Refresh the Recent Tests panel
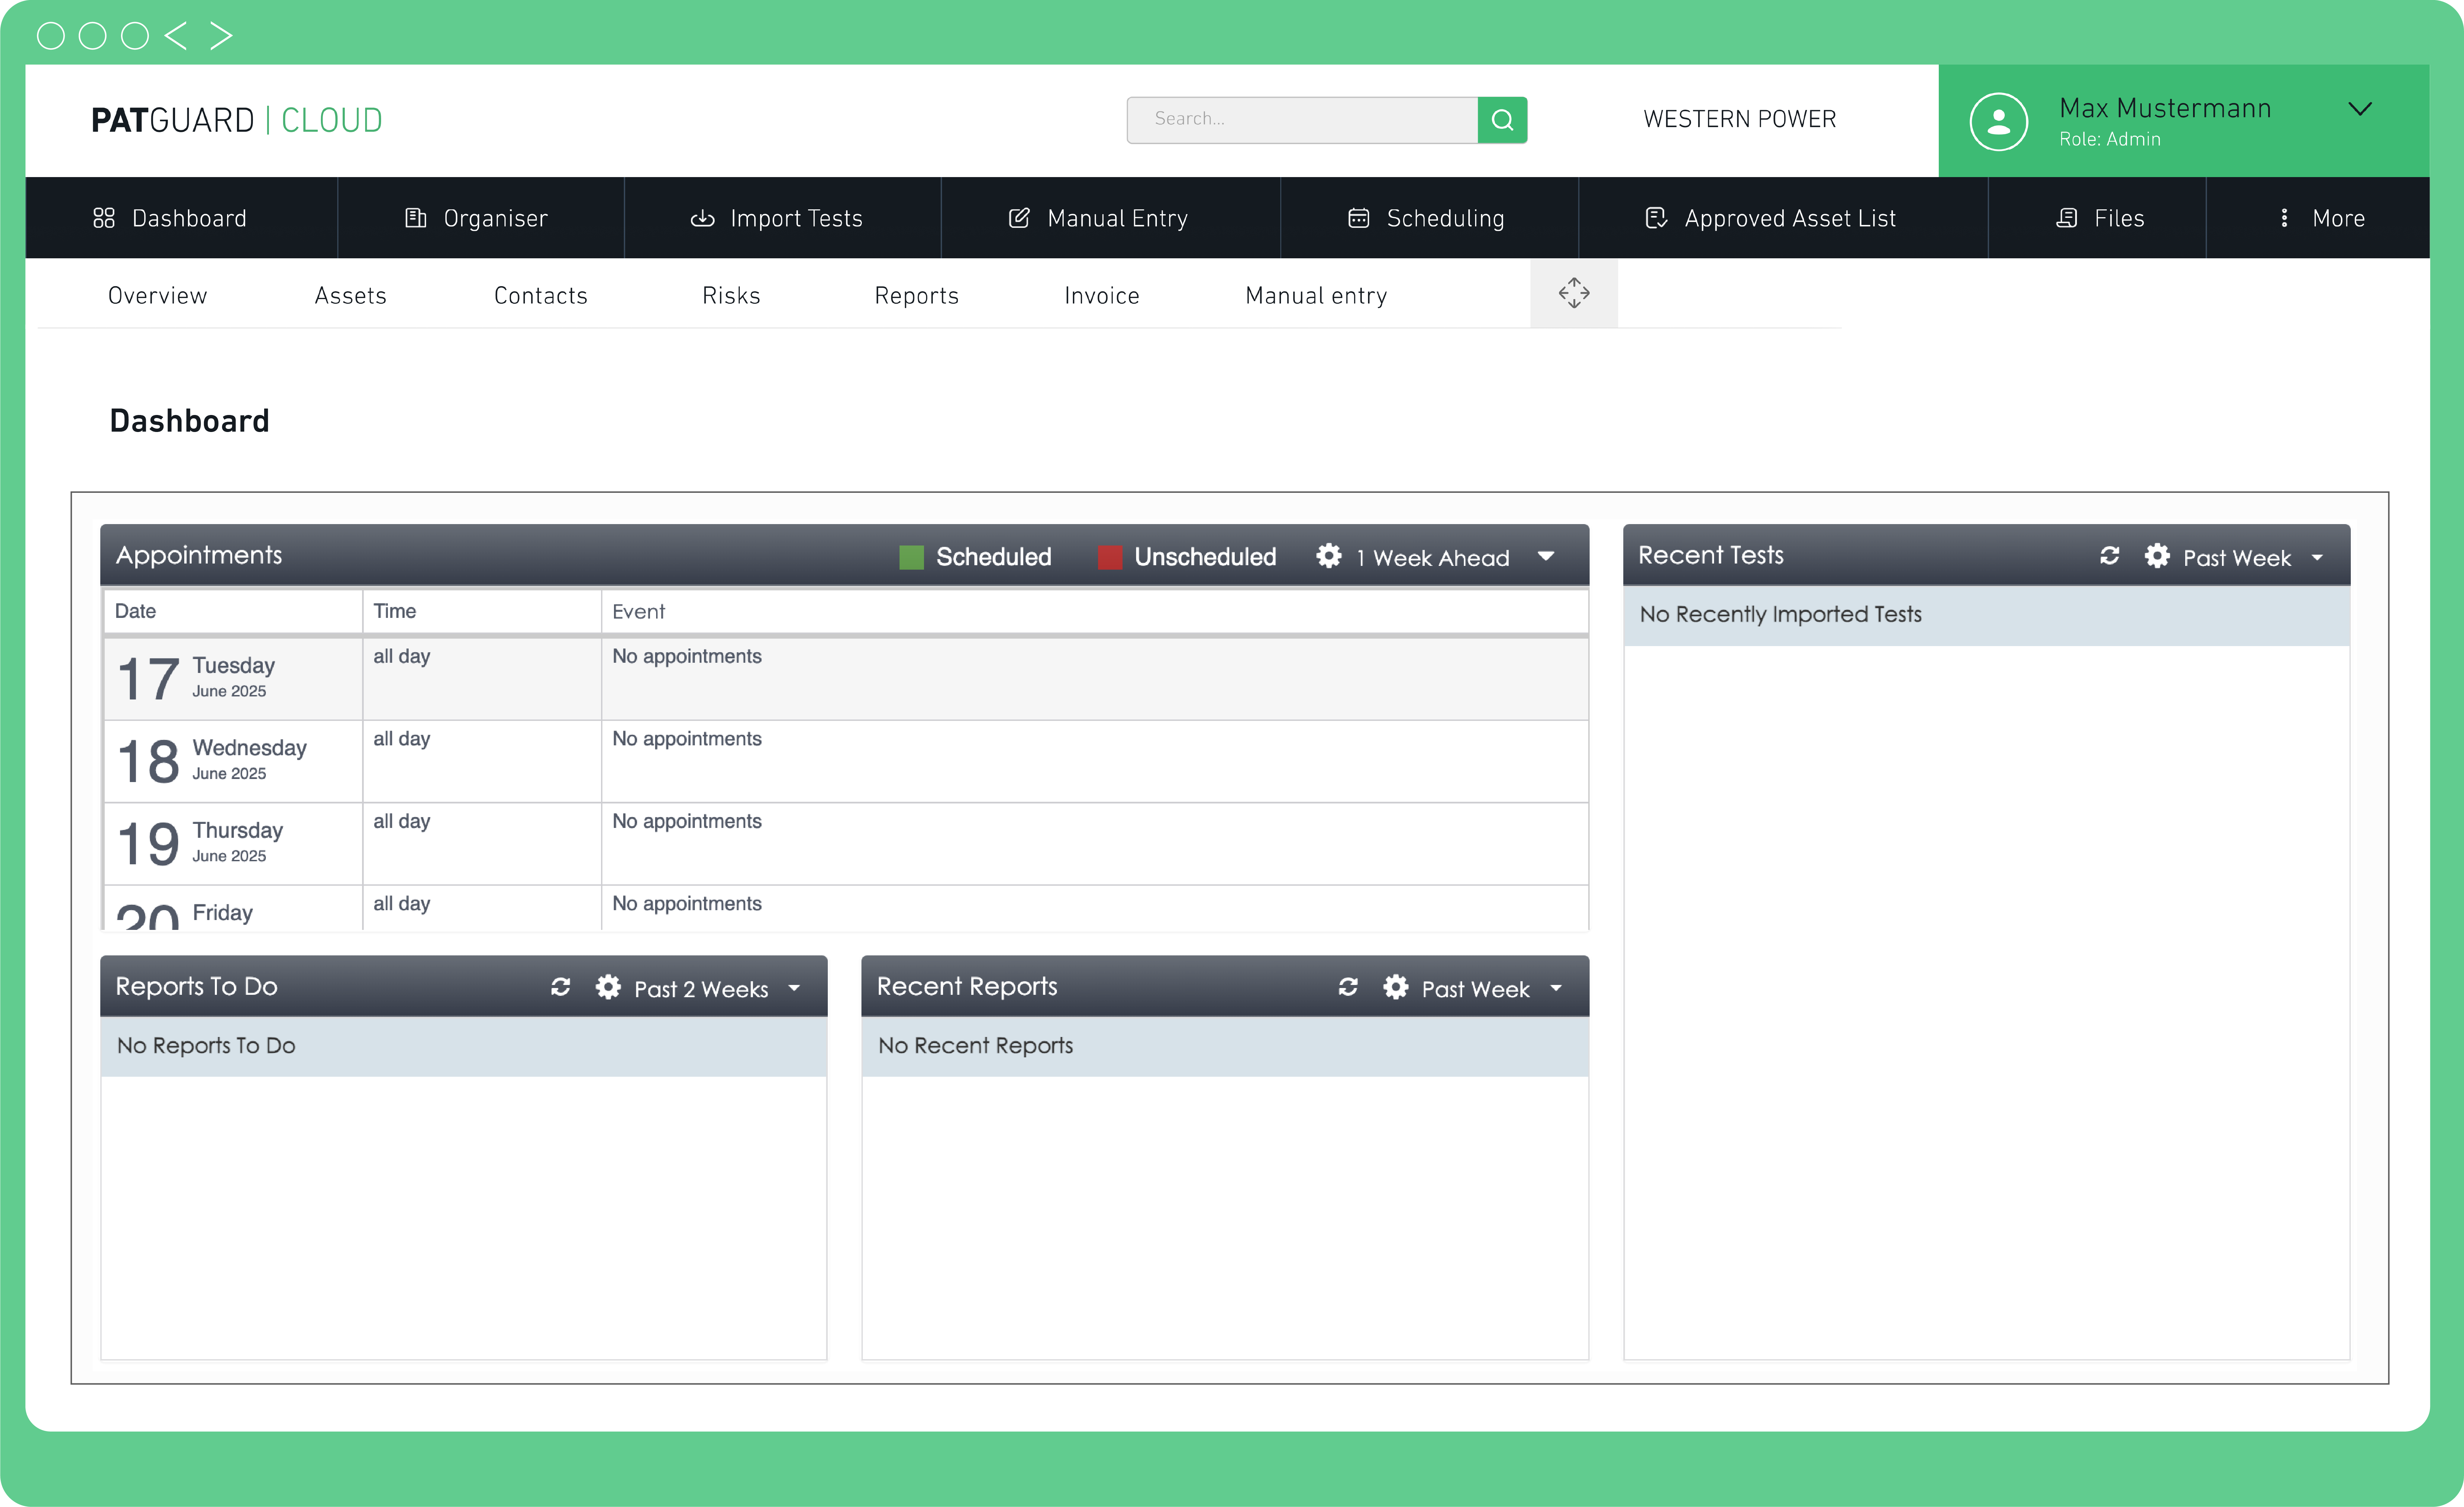Image resolution: width=2464 pixels, height=1507 pixels. tap(2110, 556)
